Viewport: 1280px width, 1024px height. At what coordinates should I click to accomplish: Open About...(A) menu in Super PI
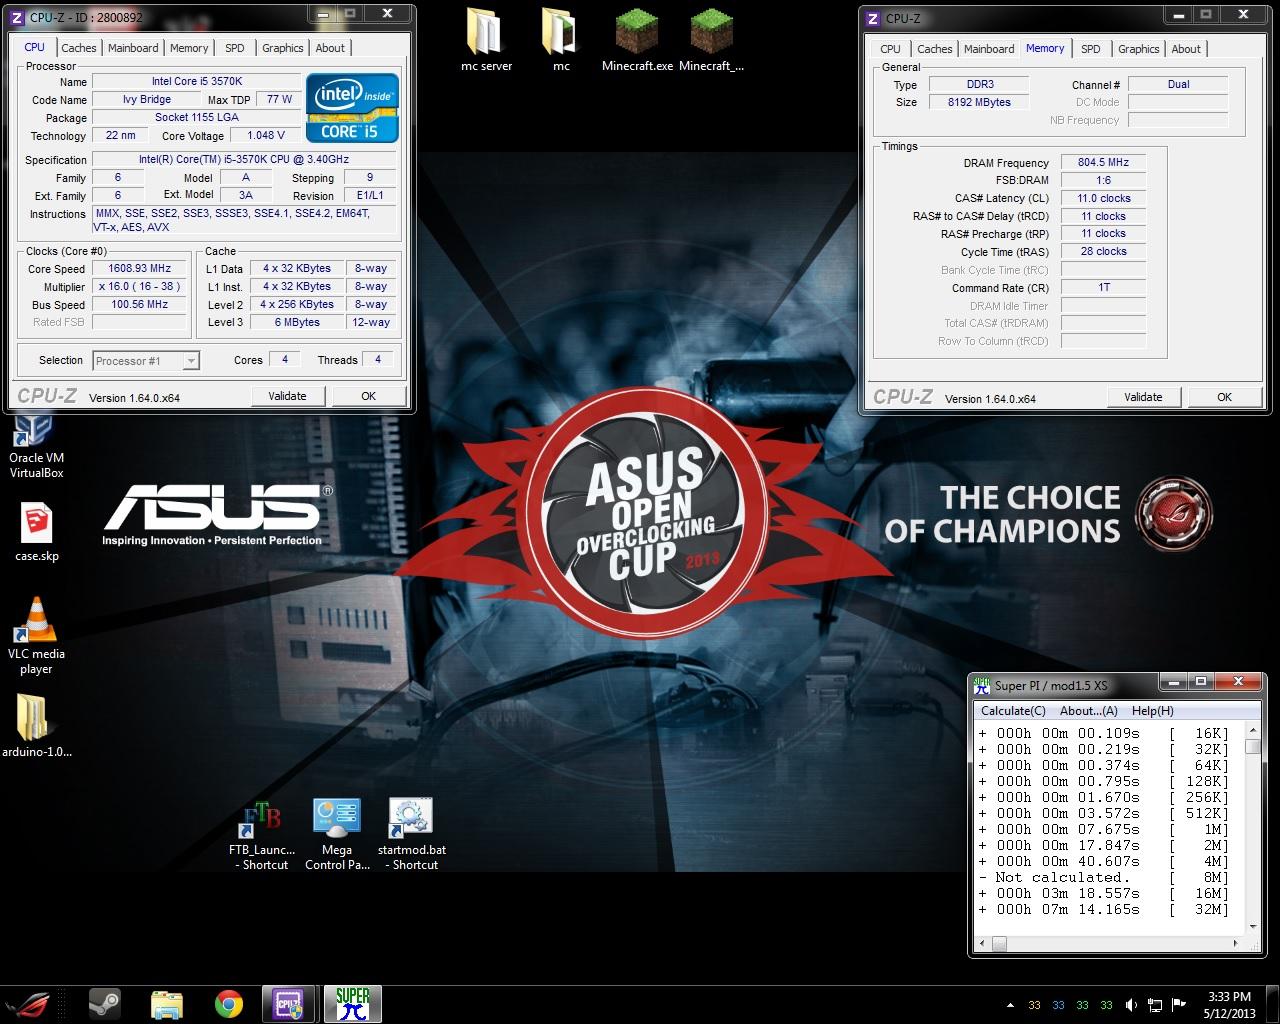[1088, 711]
